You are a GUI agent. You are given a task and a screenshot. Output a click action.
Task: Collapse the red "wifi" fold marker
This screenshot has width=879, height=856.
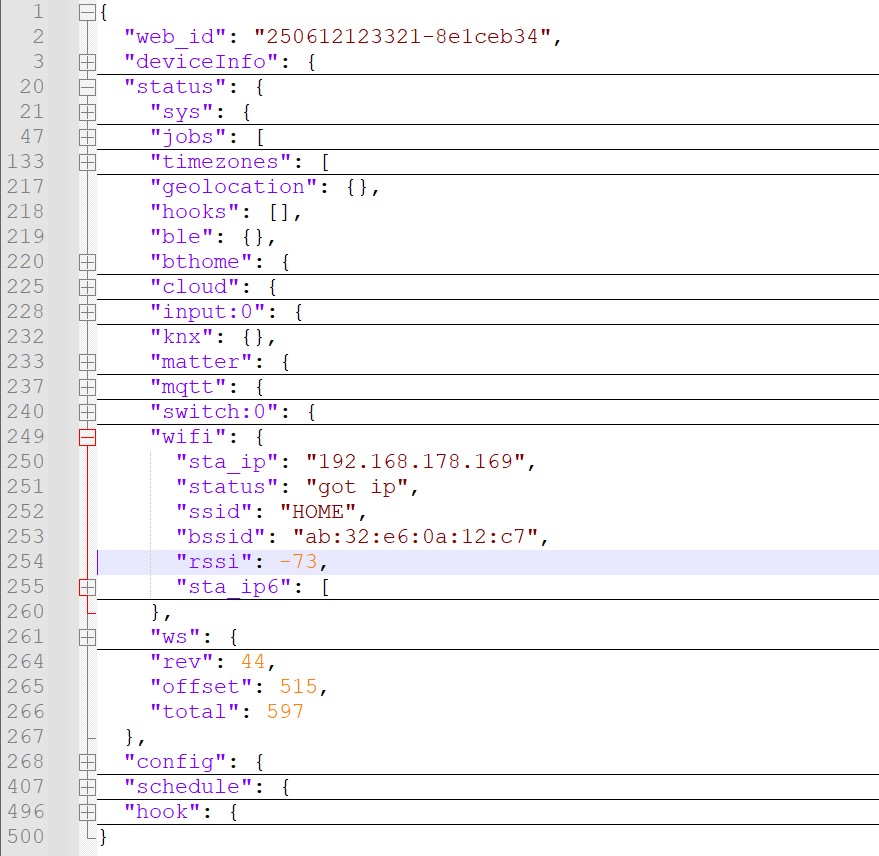87,437
